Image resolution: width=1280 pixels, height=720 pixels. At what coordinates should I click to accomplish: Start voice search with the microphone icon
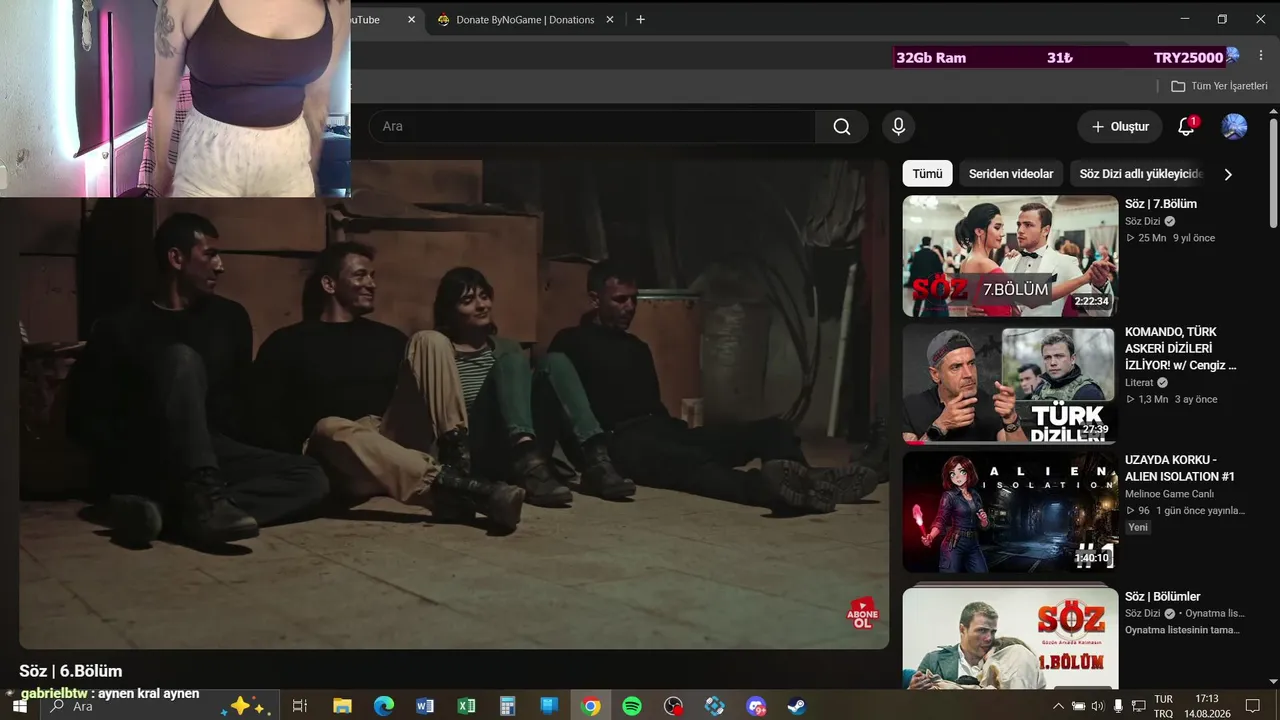click(x=898, y=127)
